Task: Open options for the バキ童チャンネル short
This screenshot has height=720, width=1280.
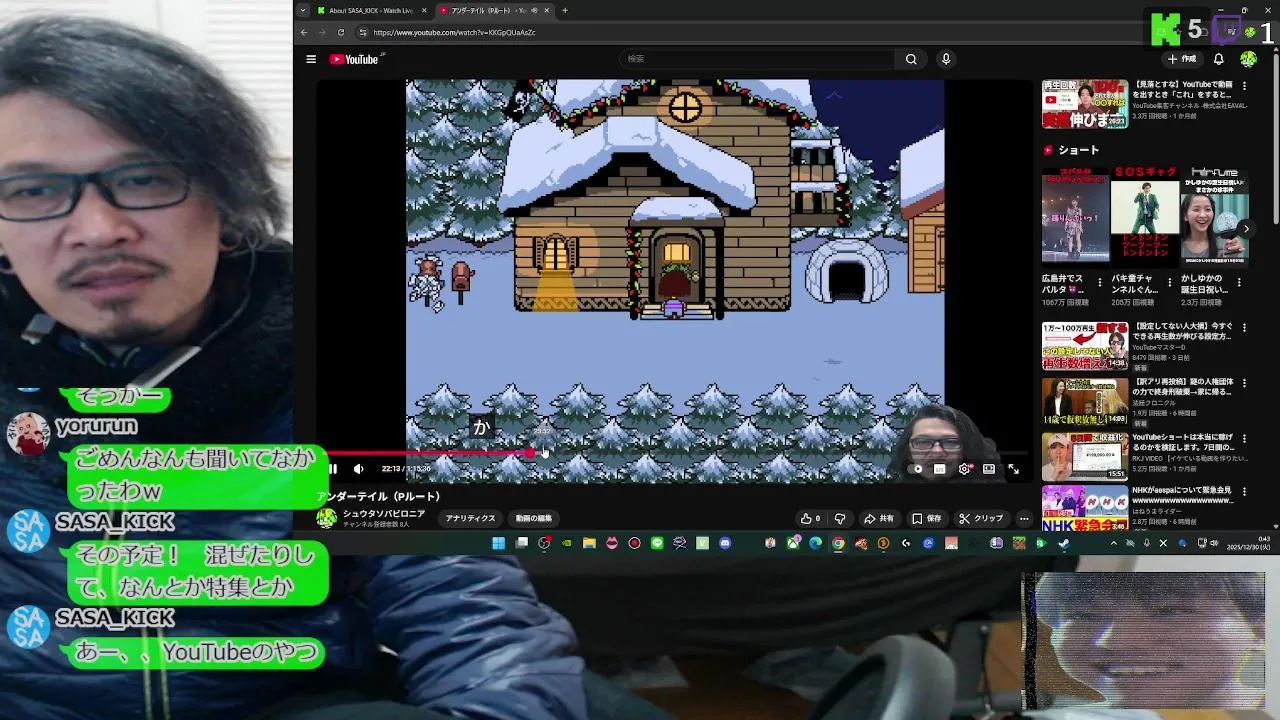Action: point(1172,283)
